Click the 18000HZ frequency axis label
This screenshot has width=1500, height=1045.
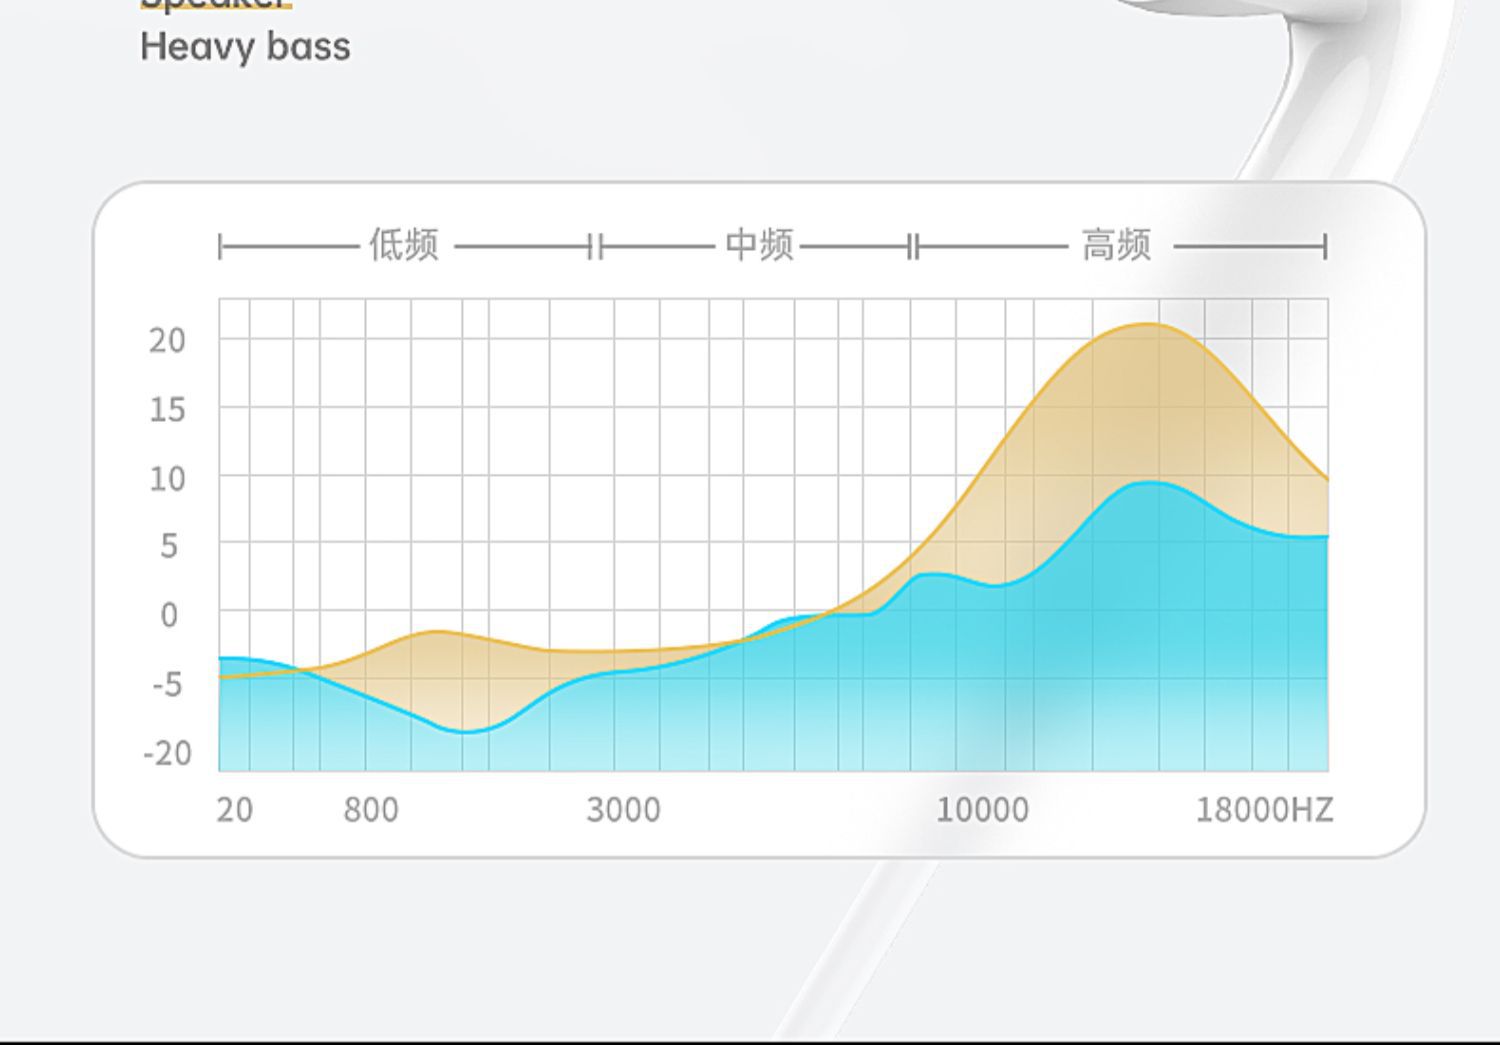pos(1264,809)
